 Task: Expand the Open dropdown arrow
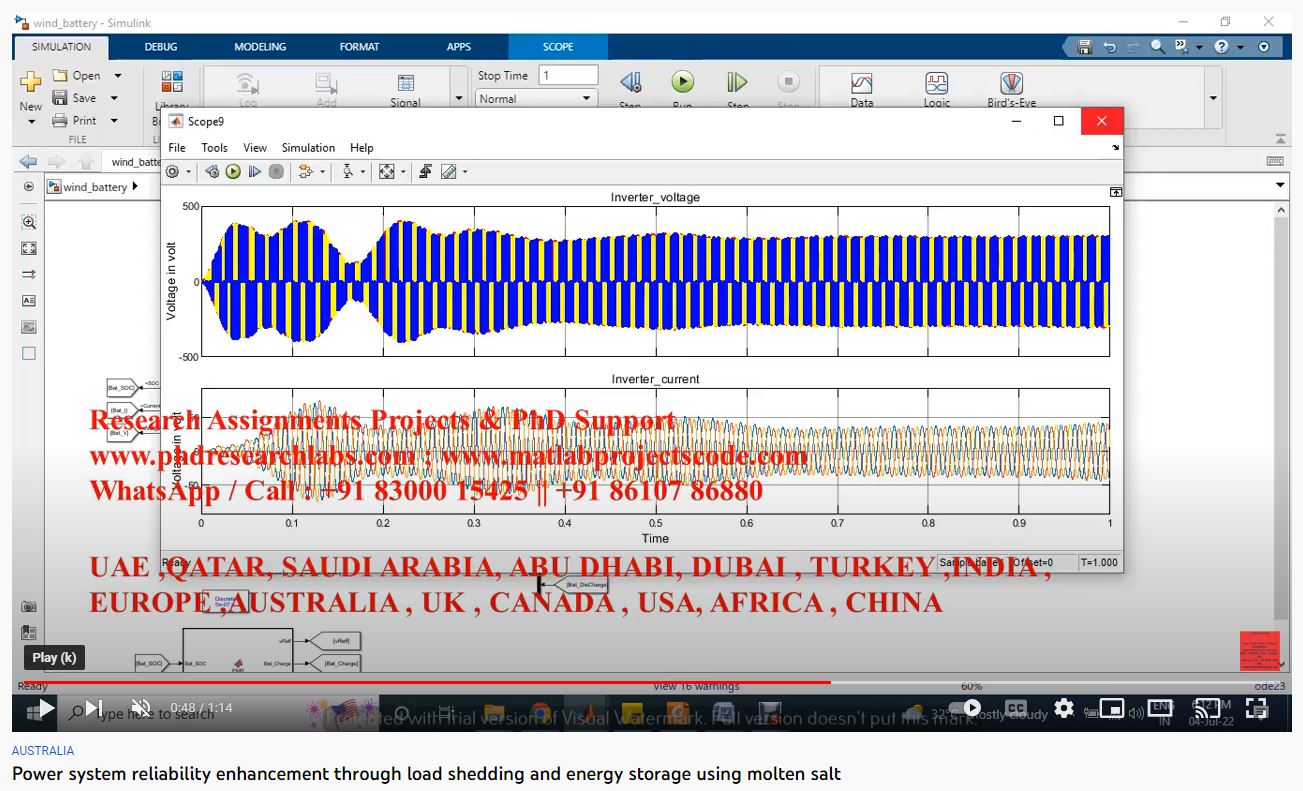[117, 76]
